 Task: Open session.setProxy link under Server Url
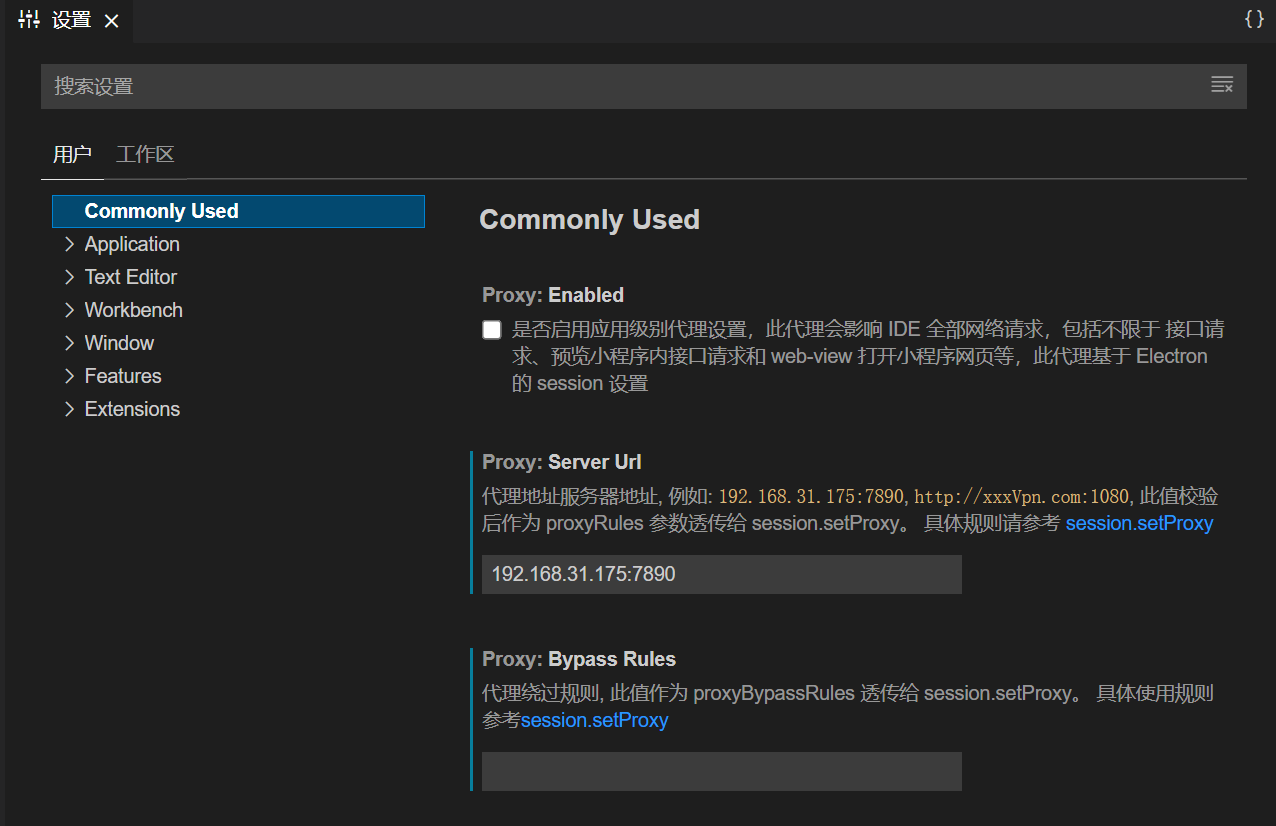pyautogui.click(x=1139, y=523)
